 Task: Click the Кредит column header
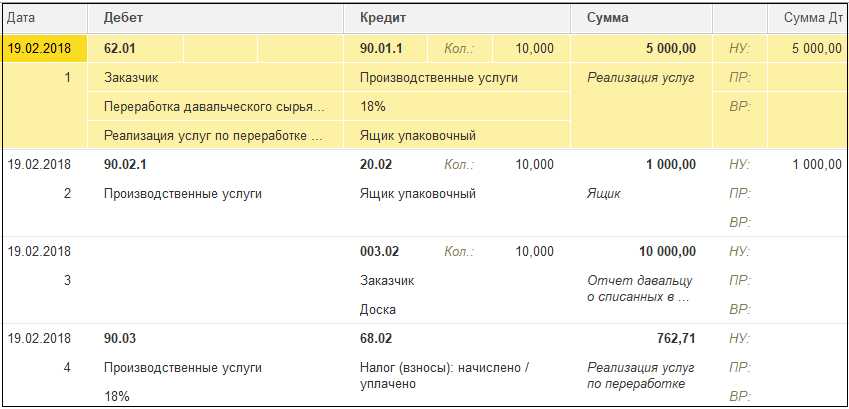click(x=457, y=18)
